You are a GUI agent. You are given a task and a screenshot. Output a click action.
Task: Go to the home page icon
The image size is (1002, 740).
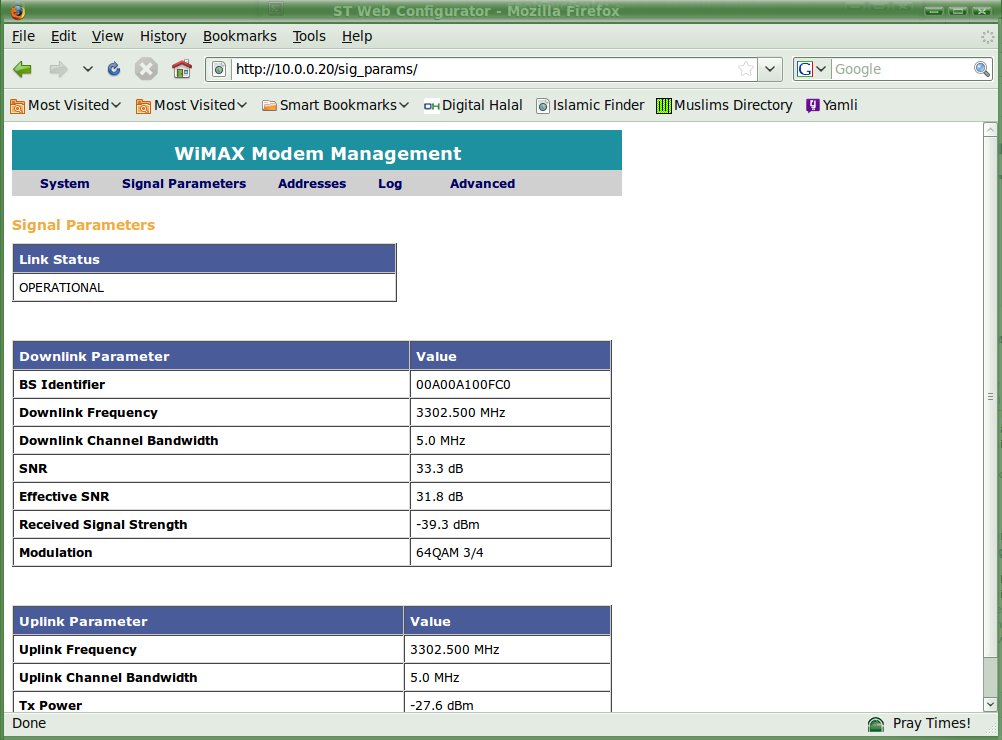point(182,68)
